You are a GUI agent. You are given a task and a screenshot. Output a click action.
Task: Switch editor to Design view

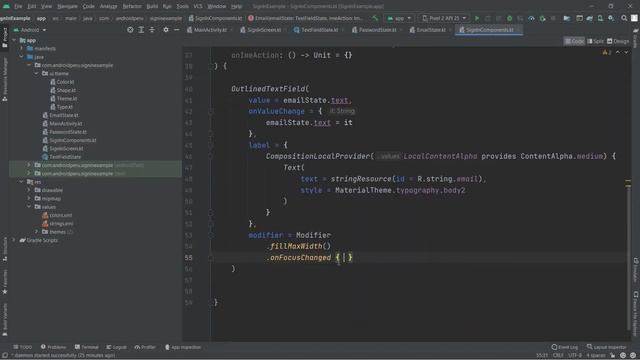click(618, 41)
